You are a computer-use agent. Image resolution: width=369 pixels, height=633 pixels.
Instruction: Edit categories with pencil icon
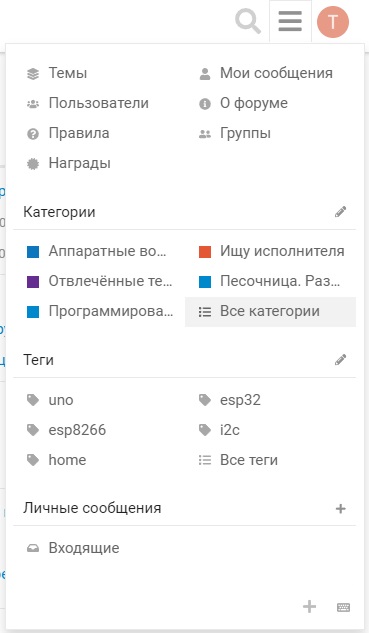[x=340, y=212]
